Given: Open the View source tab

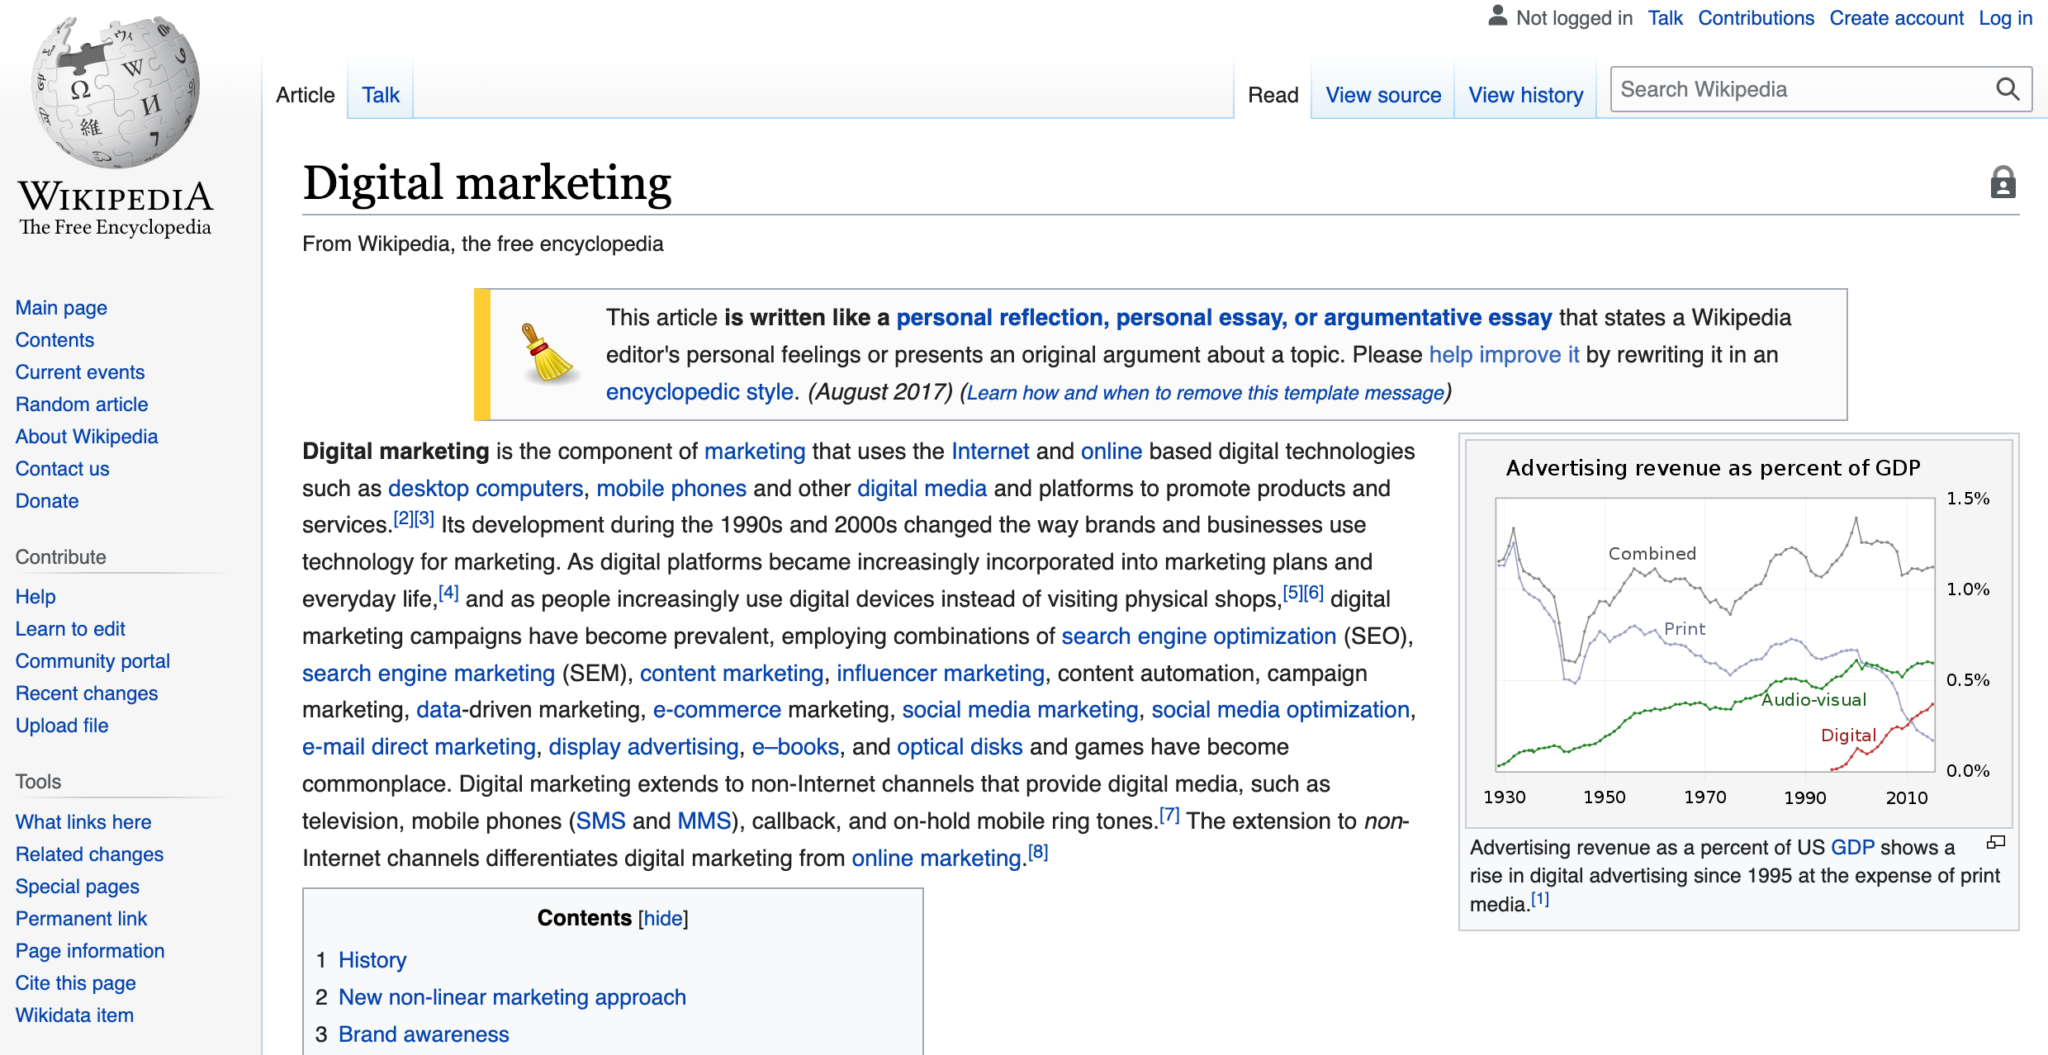Looking at the screenshot, I should pyautogui.click(x=1383, y=94).
